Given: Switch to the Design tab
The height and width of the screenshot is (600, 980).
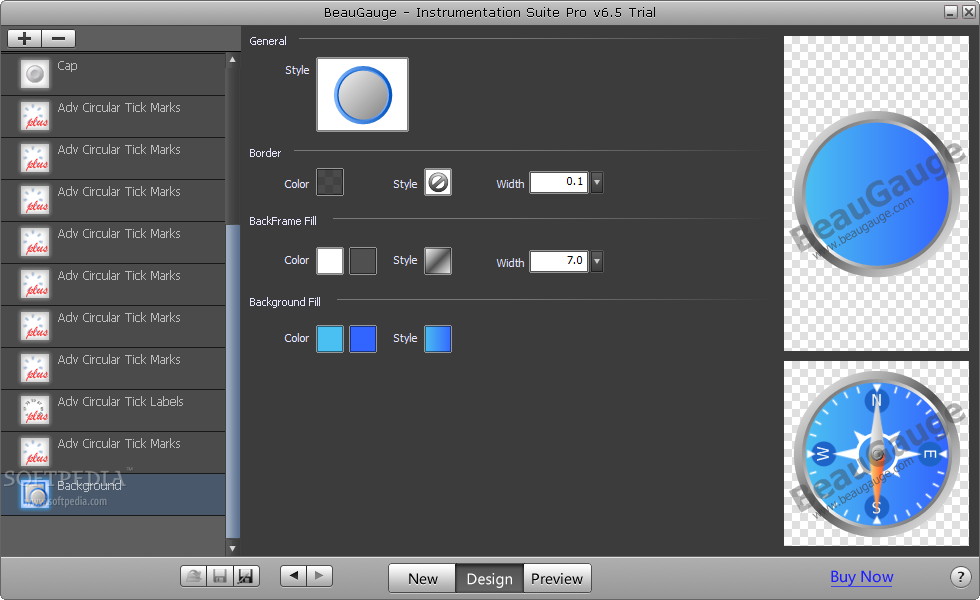Looking at the screenshot, I should (x=489, y=579).
